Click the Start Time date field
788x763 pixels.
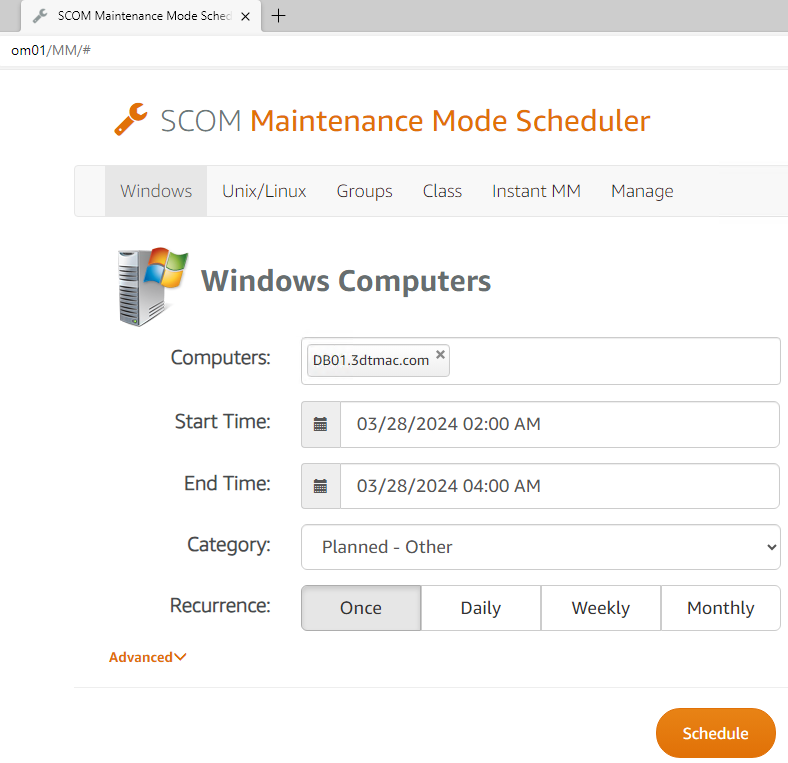click(x=560, y=424)
